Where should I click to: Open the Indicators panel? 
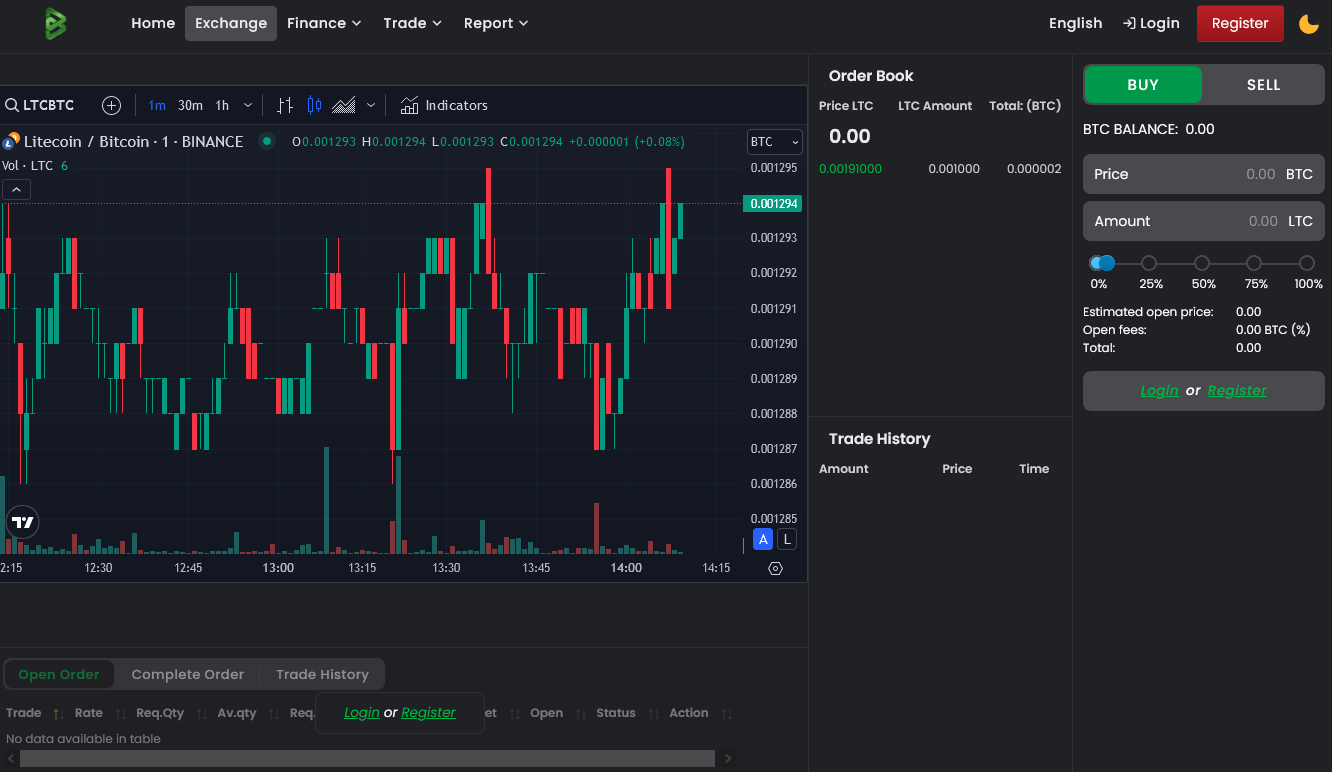pos(444,105)
